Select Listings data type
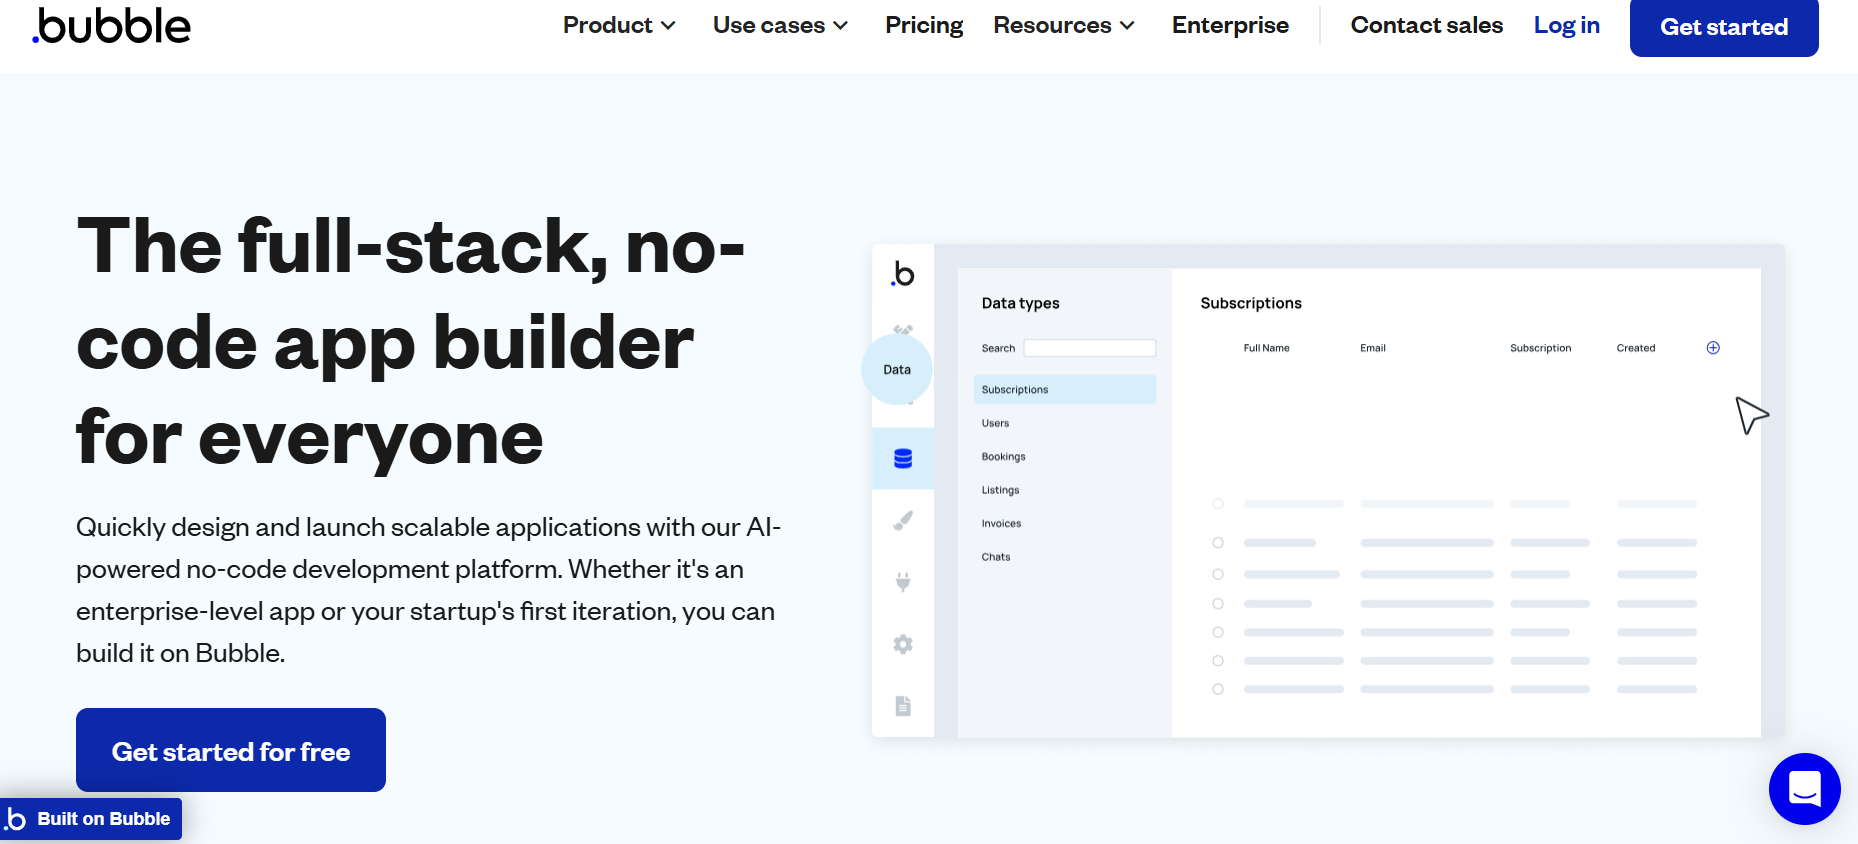Screen dimensions: 1858x844 [x=1000, y=490]
